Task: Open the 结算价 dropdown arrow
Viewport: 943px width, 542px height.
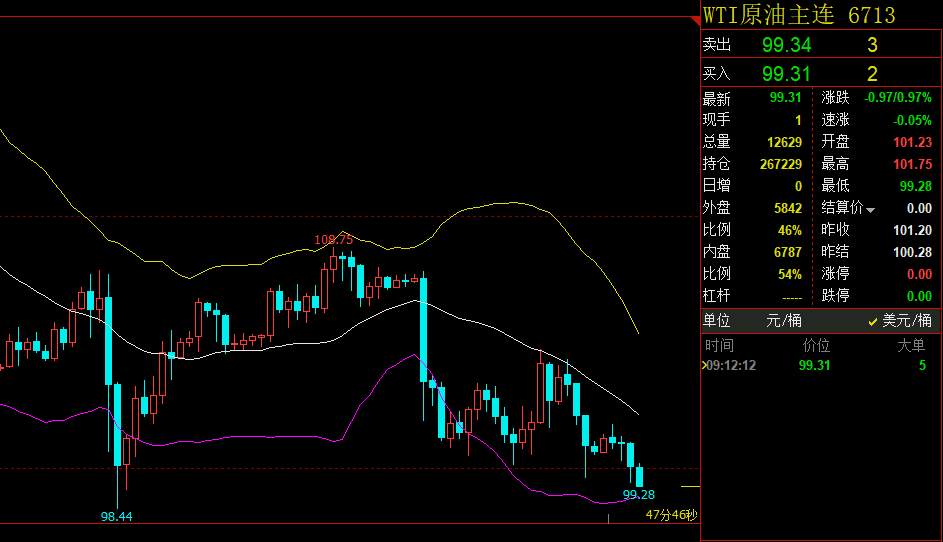Action: (870, 210)
